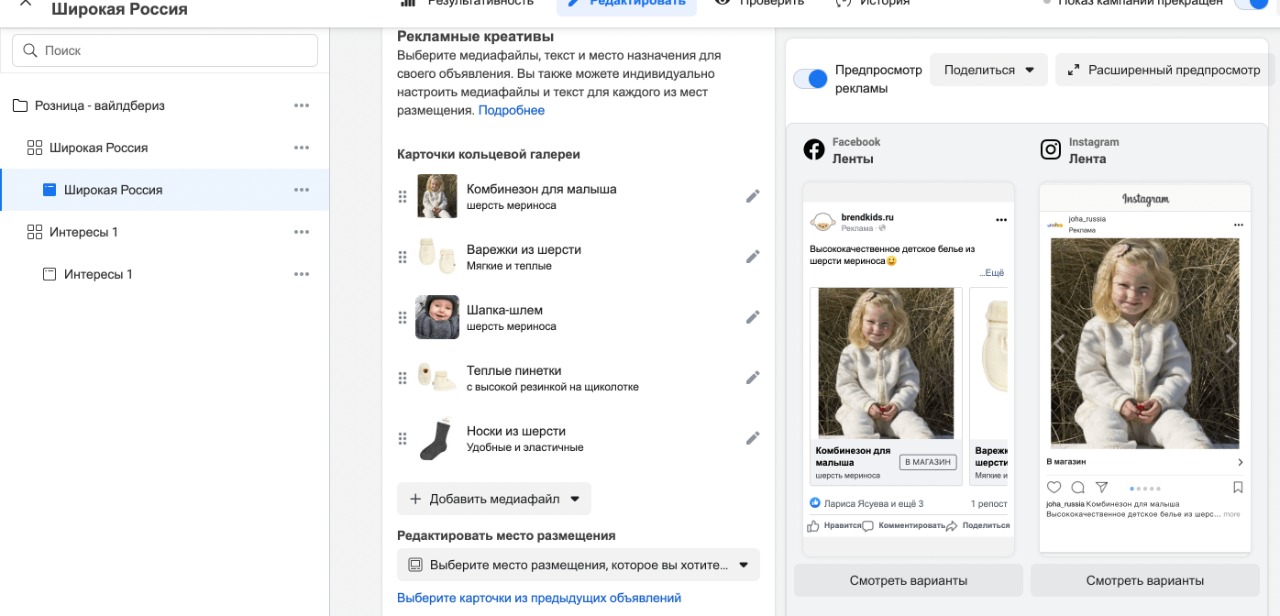Click the previous arrow on Instagram preview image
1280x616 pixels.
pos(1060,343)
